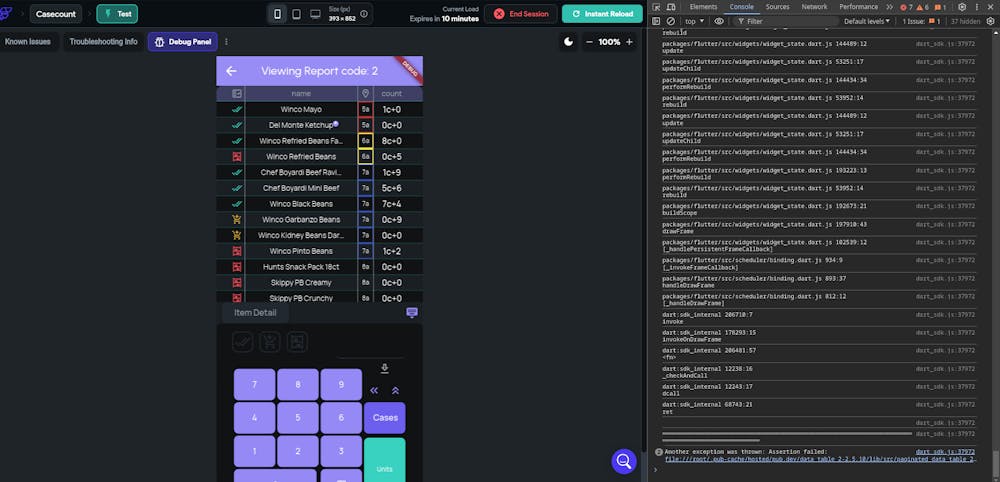Click the Item Detail tab label
Viewport: 1000px width, 482px height.
255,312
